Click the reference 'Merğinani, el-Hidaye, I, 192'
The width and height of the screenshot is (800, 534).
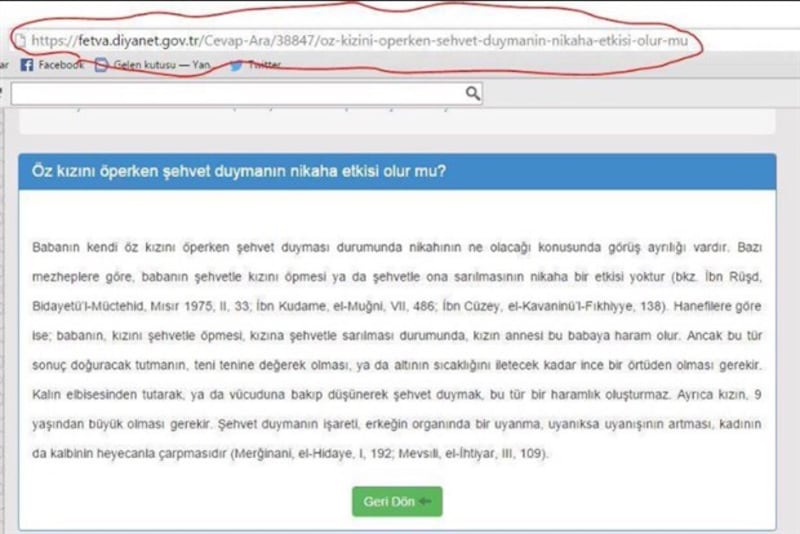(312, 453)
